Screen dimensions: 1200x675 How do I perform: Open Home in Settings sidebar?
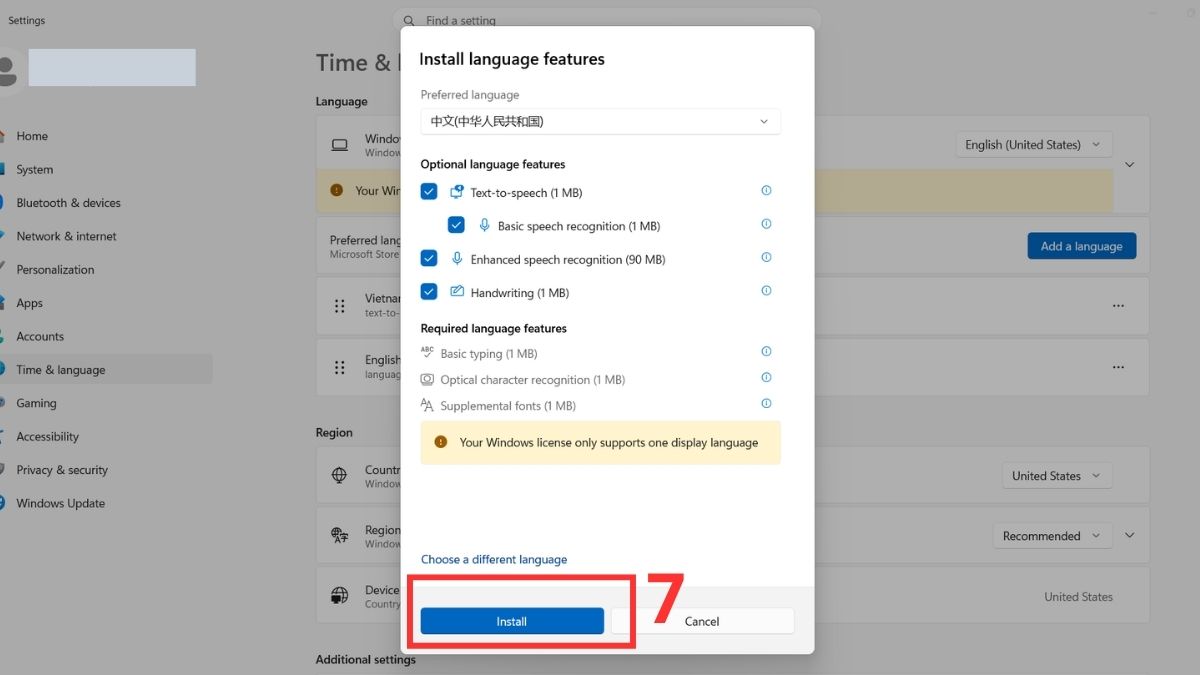[32, 136]
